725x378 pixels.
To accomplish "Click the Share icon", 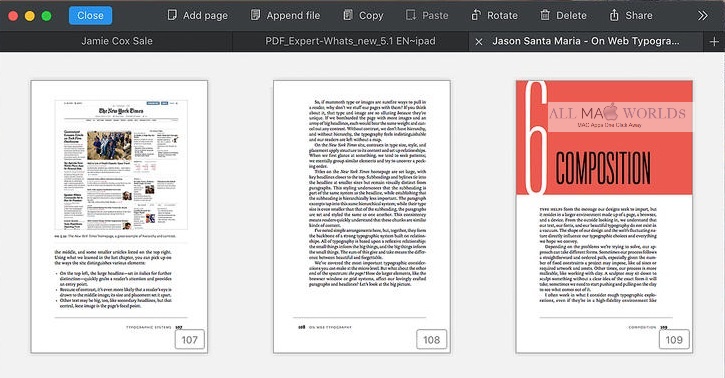I will [614, 15].
